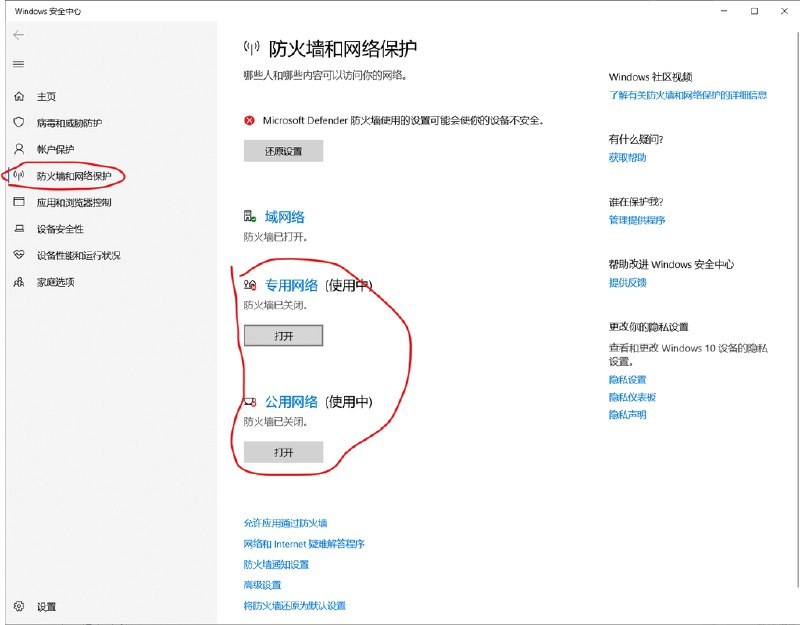Viewport: 800px width, 625px height.
Task: Turn on firewall for 专用网络 via 打开
Action: pos(283,335)
